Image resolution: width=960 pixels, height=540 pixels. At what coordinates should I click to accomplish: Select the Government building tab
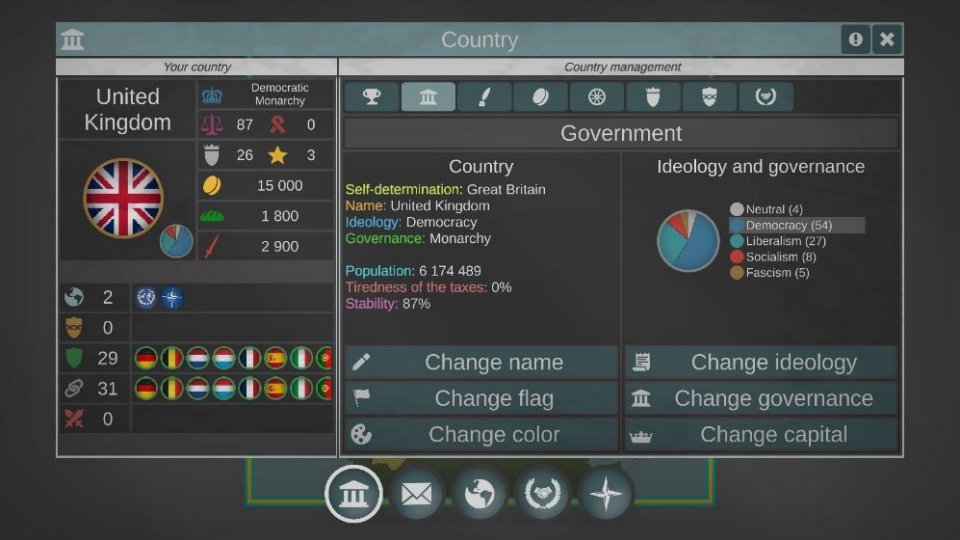(428, 97)
